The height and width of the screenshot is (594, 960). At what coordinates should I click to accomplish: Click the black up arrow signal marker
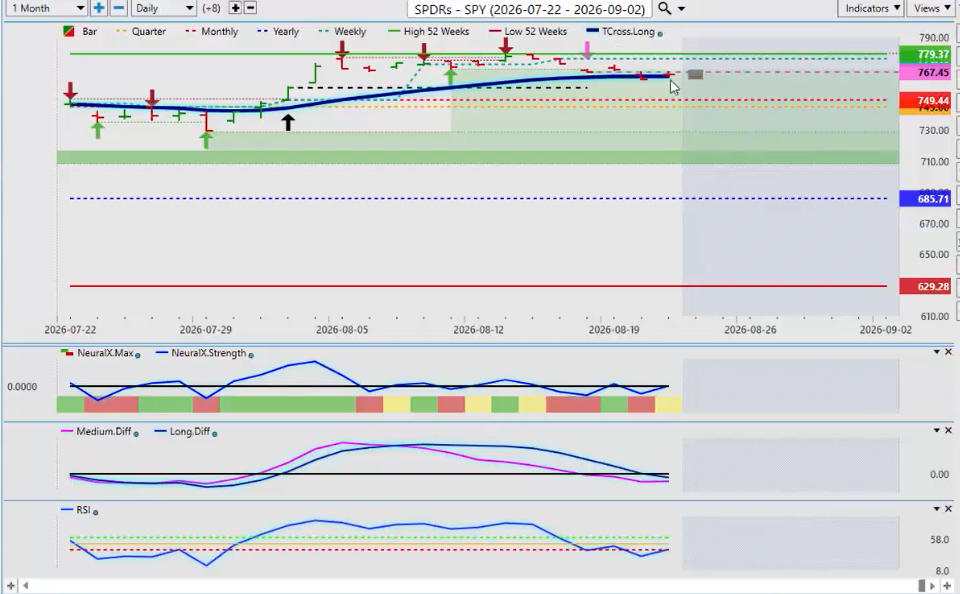tap(288, 122)
